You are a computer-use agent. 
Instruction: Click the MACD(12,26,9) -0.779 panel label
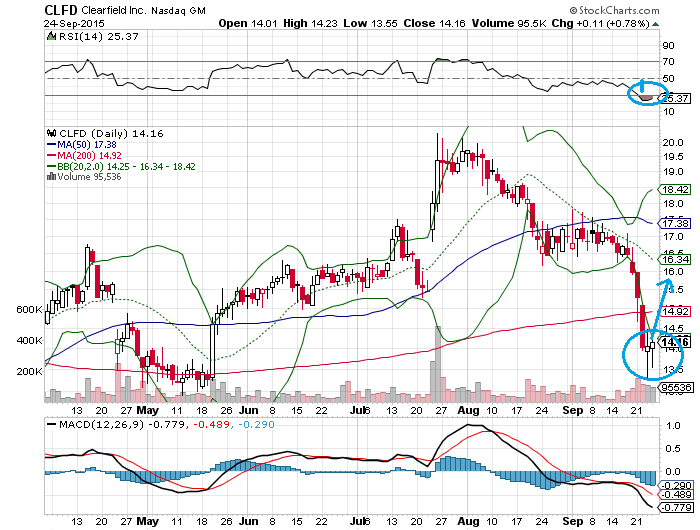(x=122, y=424)
